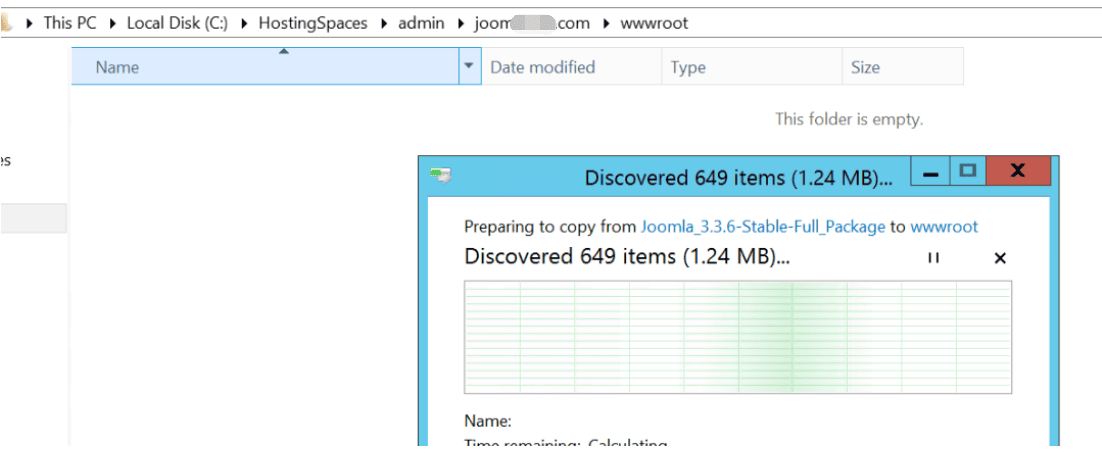Click the 'Name:' label in dialog

(x=488, y=422)
